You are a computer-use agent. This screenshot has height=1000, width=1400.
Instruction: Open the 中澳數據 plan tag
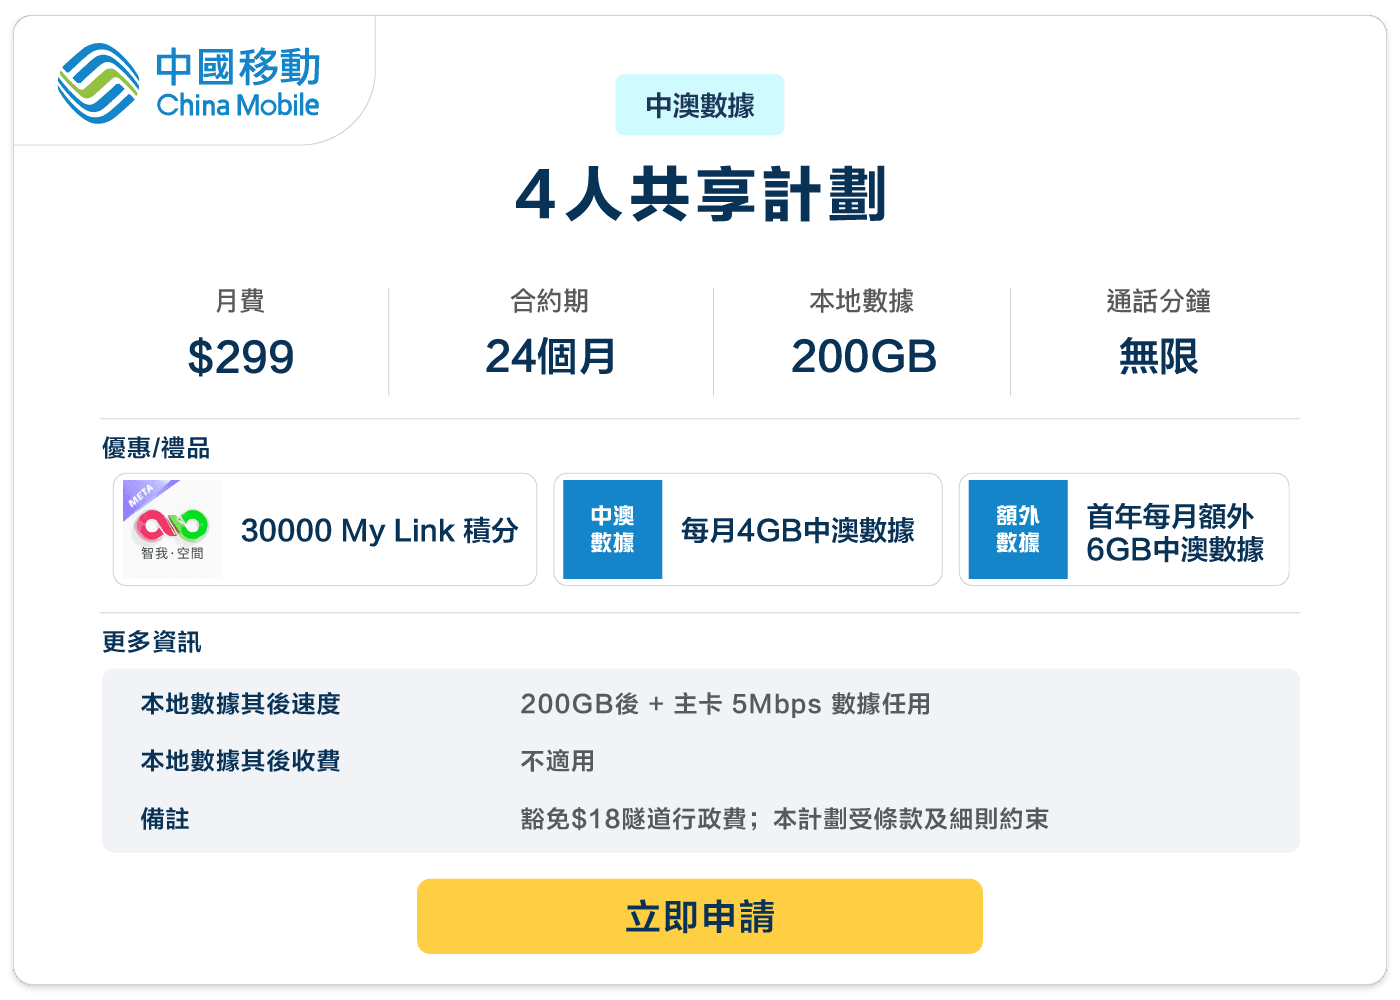700,104
